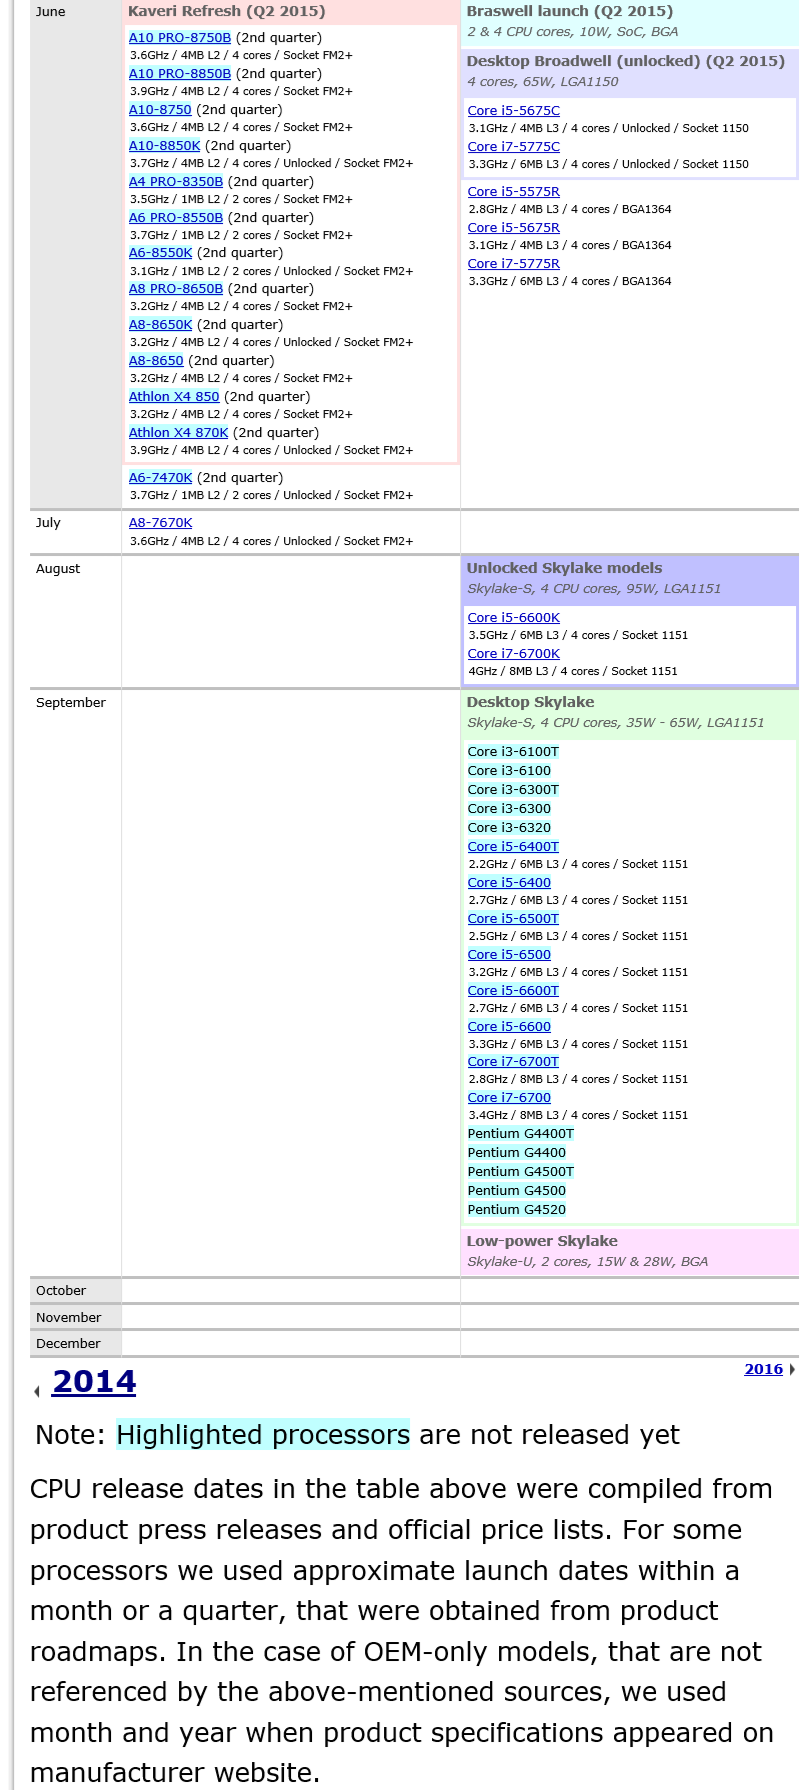804x1790 pixels.
Task: Click the A8-7670K link in July
Action: point(161,523)
